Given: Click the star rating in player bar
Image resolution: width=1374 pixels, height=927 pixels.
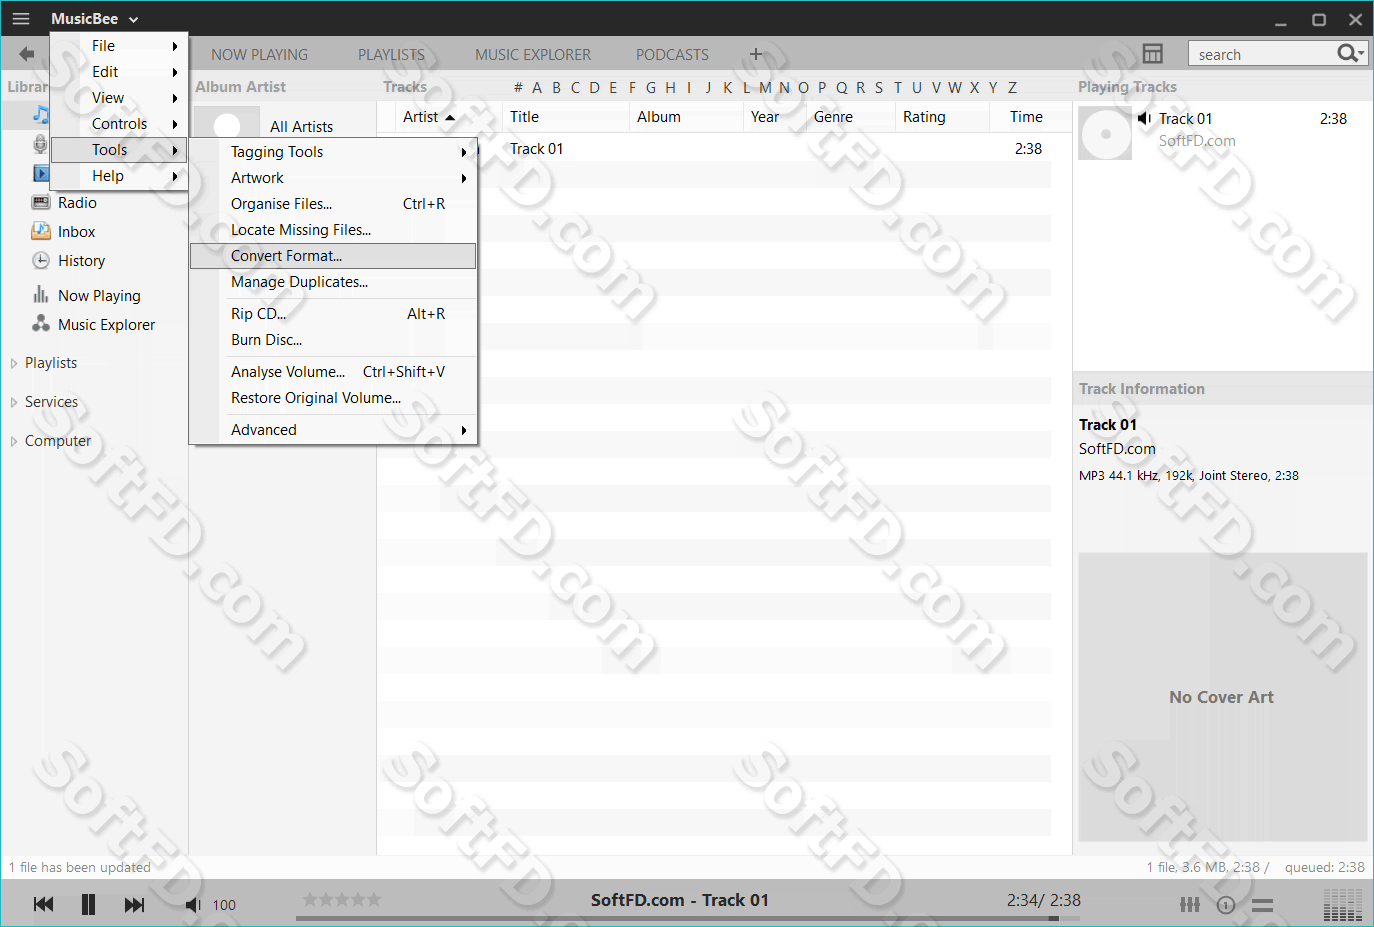Looking at the screenshot, I should click(x=342, y=899).
